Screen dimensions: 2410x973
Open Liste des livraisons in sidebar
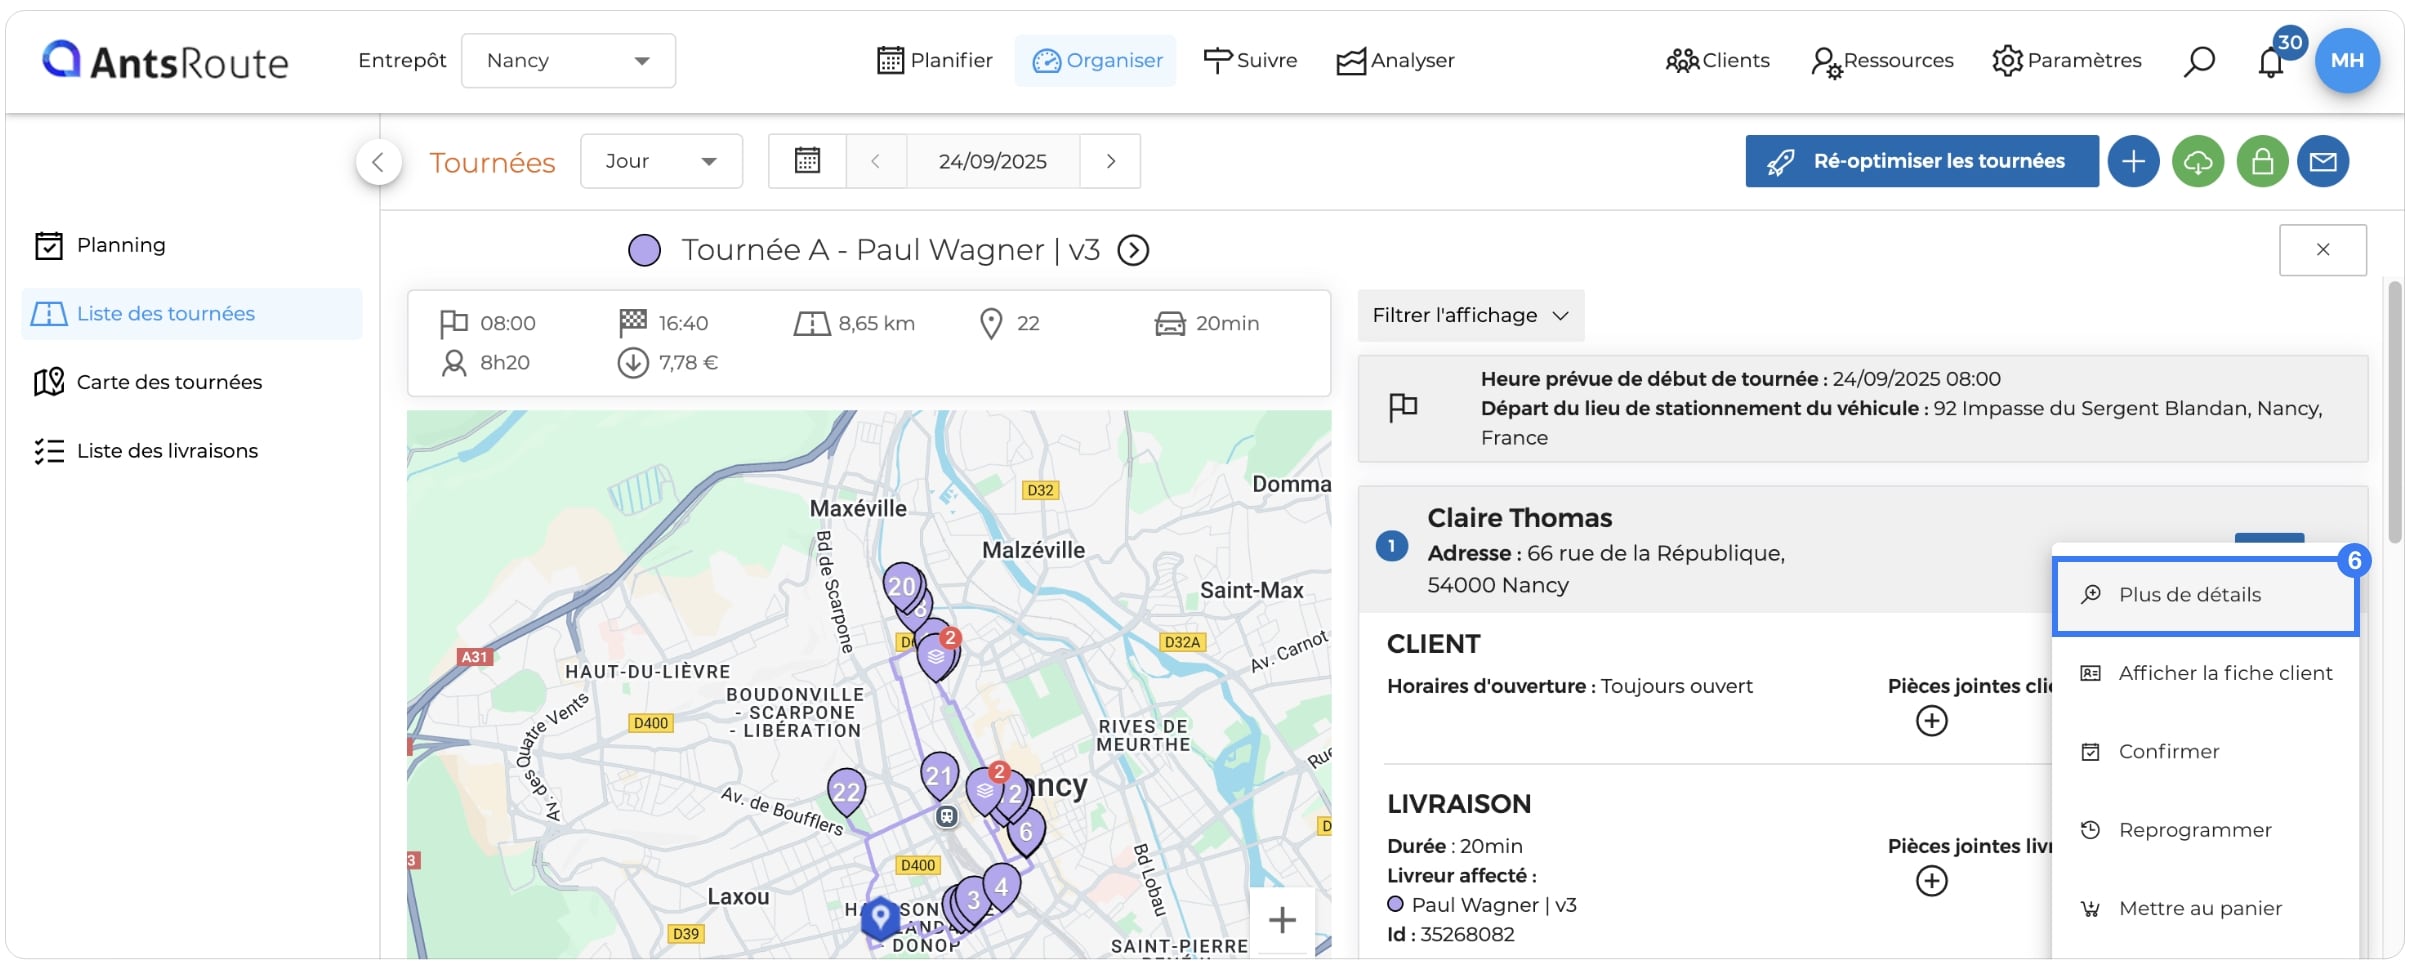(x=191, y=451)
